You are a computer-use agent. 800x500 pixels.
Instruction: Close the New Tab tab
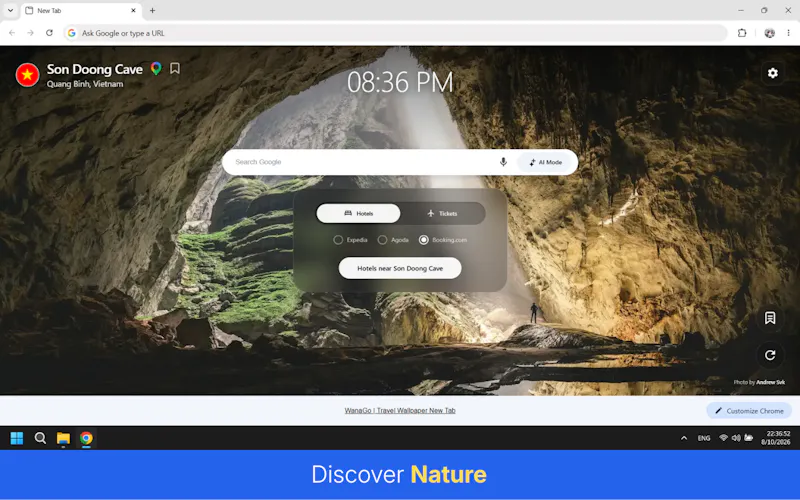pyautogui.click(x=133, y=10)
